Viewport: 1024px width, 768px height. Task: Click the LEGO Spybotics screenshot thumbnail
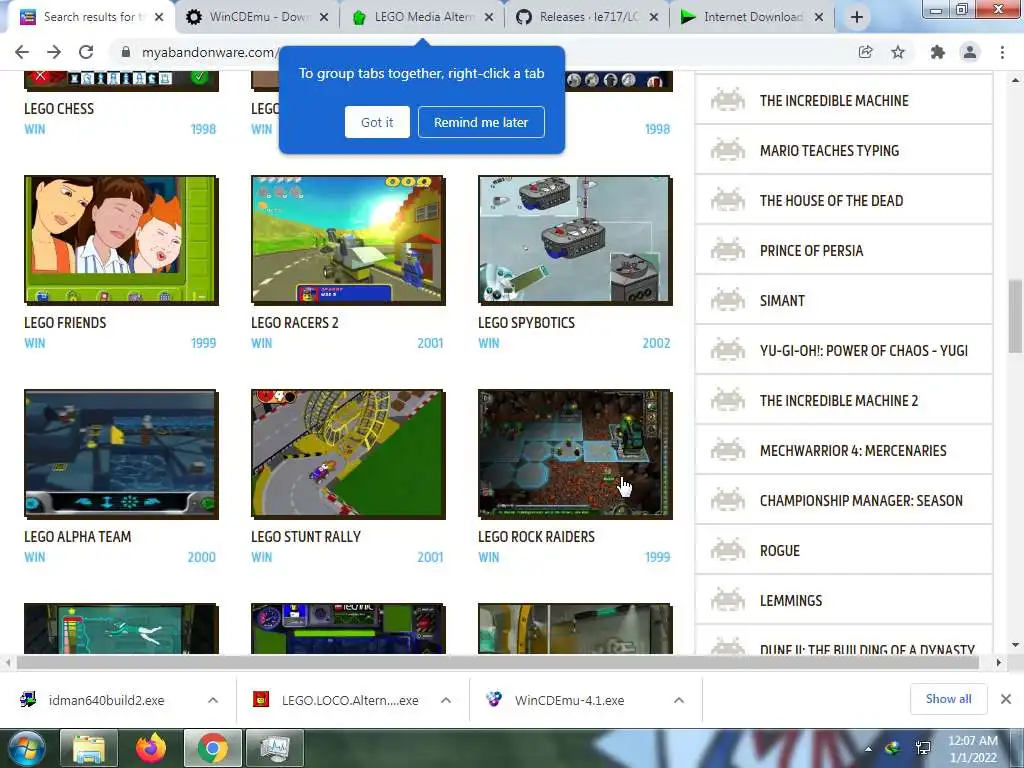click(575, 240)
